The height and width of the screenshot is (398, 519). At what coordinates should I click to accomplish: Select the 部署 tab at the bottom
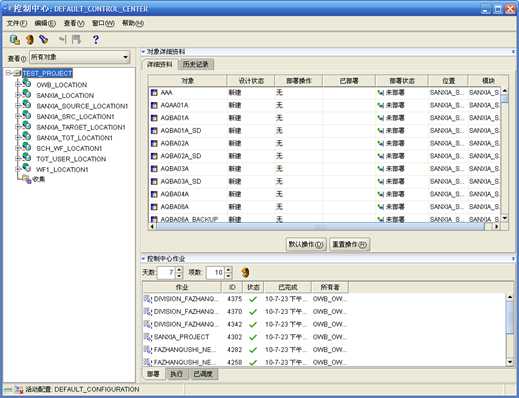(153, 374)
